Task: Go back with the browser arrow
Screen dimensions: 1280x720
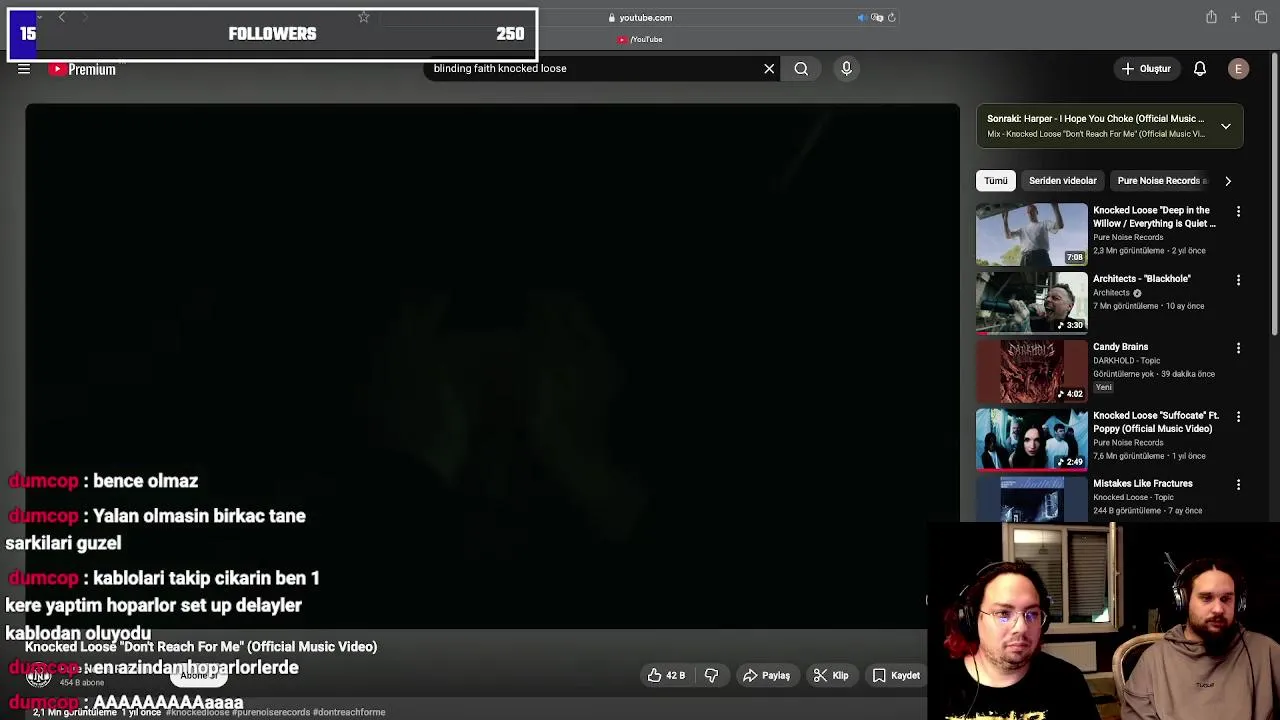Action: pyautogui.click(x=61, y=17)
